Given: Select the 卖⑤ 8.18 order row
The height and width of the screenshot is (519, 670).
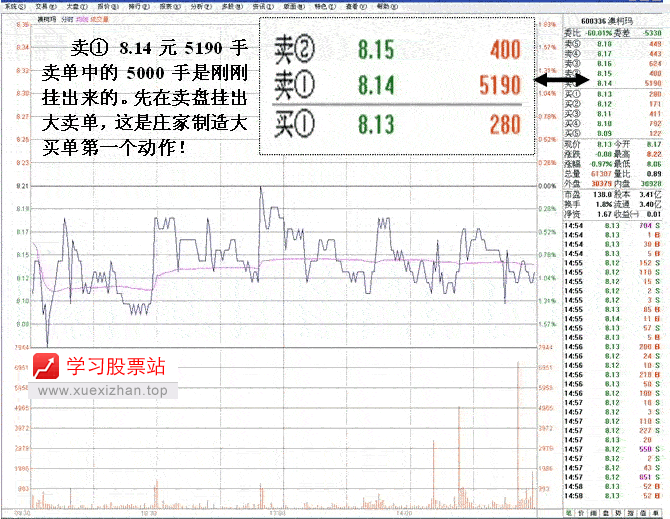Looking at the screenshot, I should coord(613,44).
